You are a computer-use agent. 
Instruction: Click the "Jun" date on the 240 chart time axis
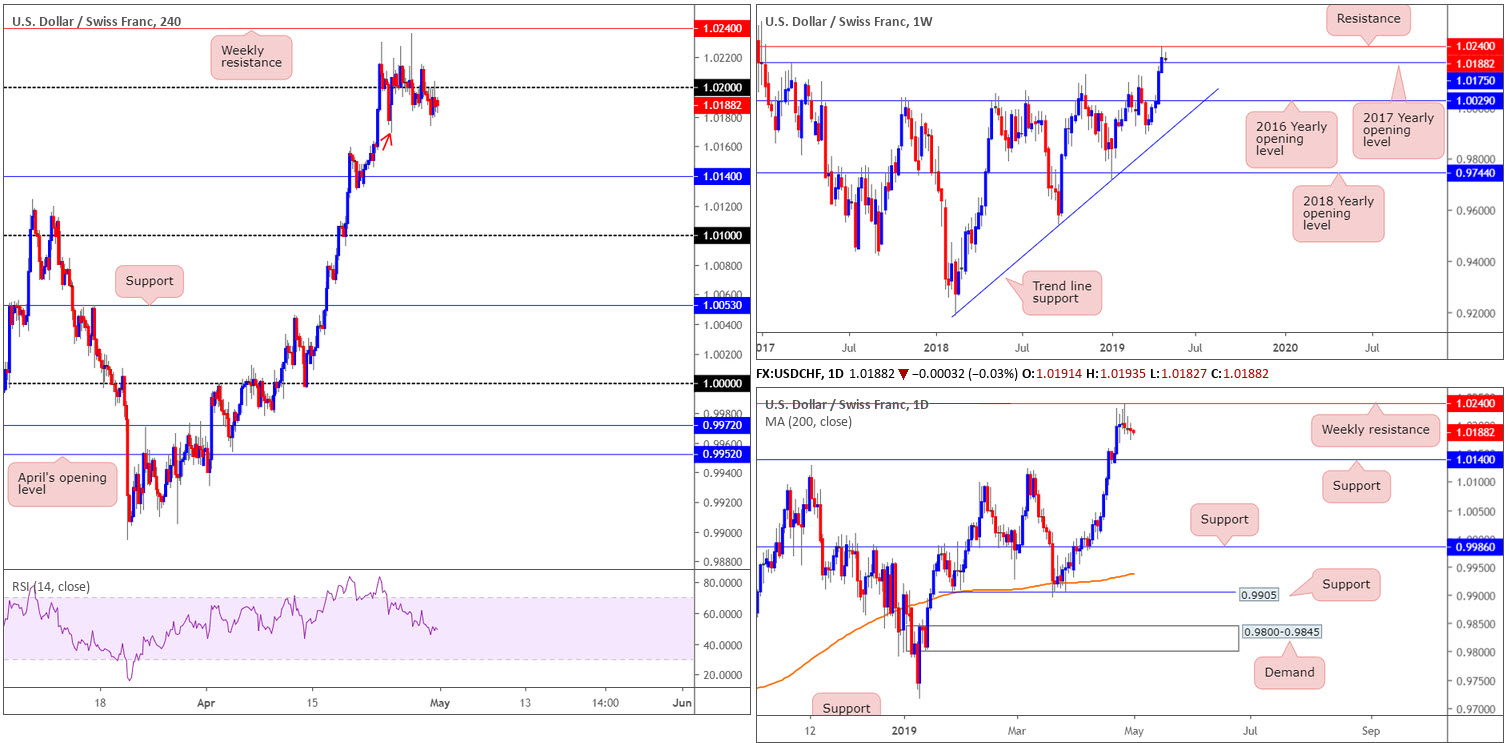683,703
